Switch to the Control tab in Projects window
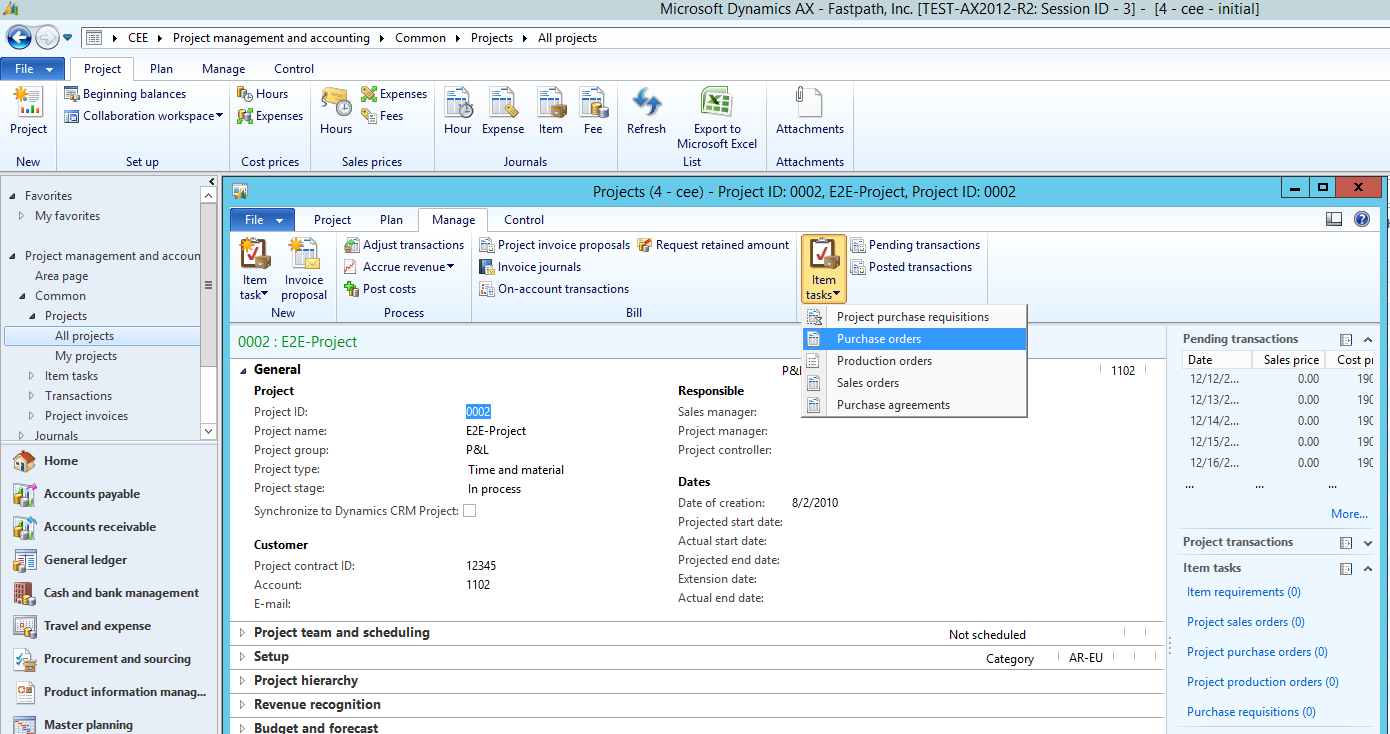The width and height of the screenshot is (1390, 734). pyautogui.click(x=524, y=220)
